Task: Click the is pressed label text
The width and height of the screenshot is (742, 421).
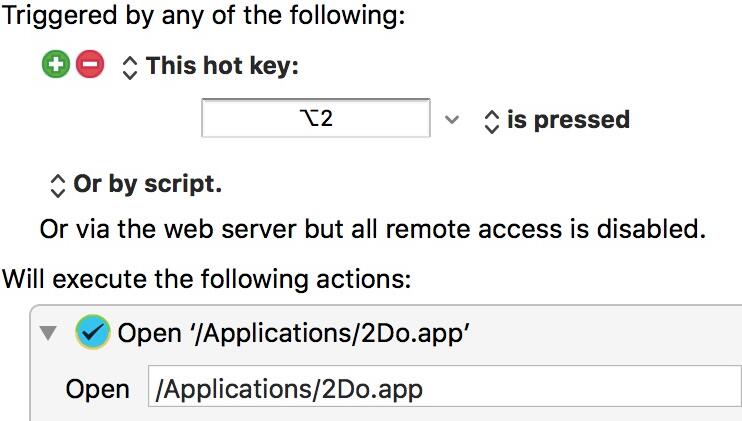Action: 568,119
